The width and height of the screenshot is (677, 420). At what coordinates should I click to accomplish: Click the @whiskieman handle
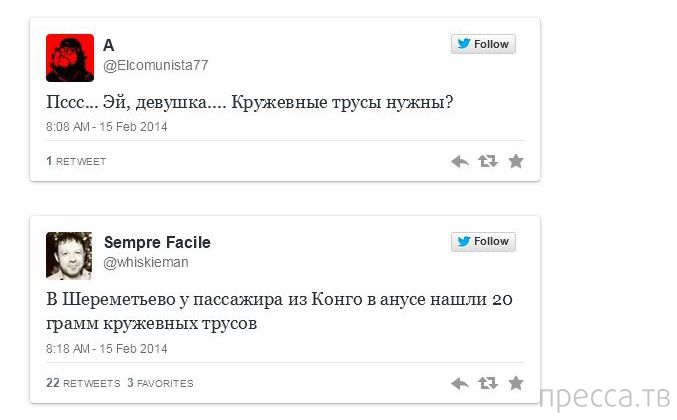tap(146, 261)
